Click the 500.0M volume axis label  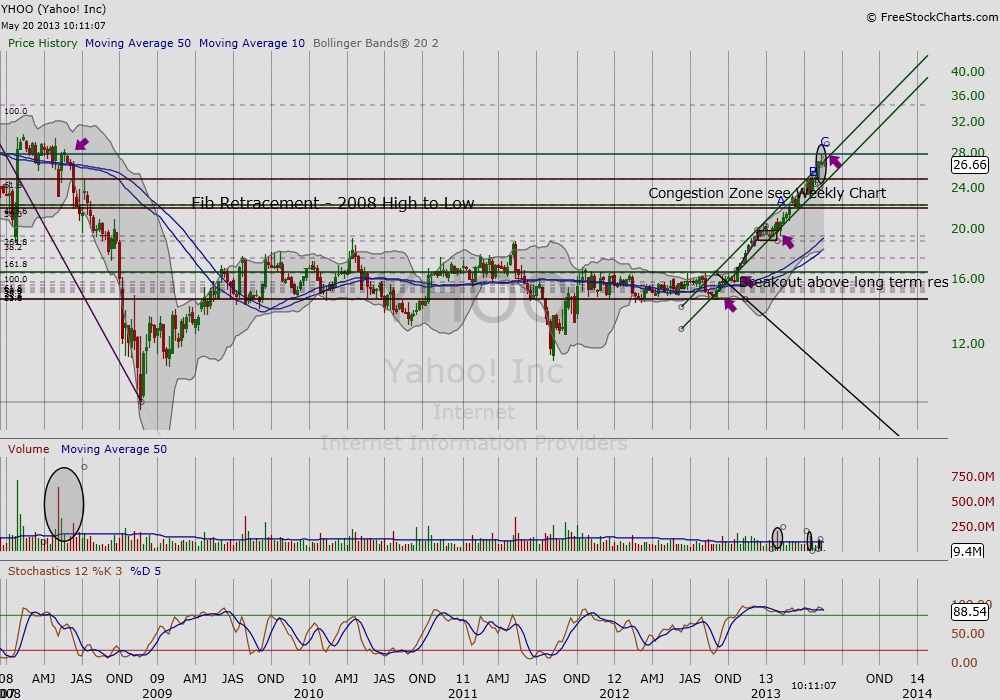973,502
